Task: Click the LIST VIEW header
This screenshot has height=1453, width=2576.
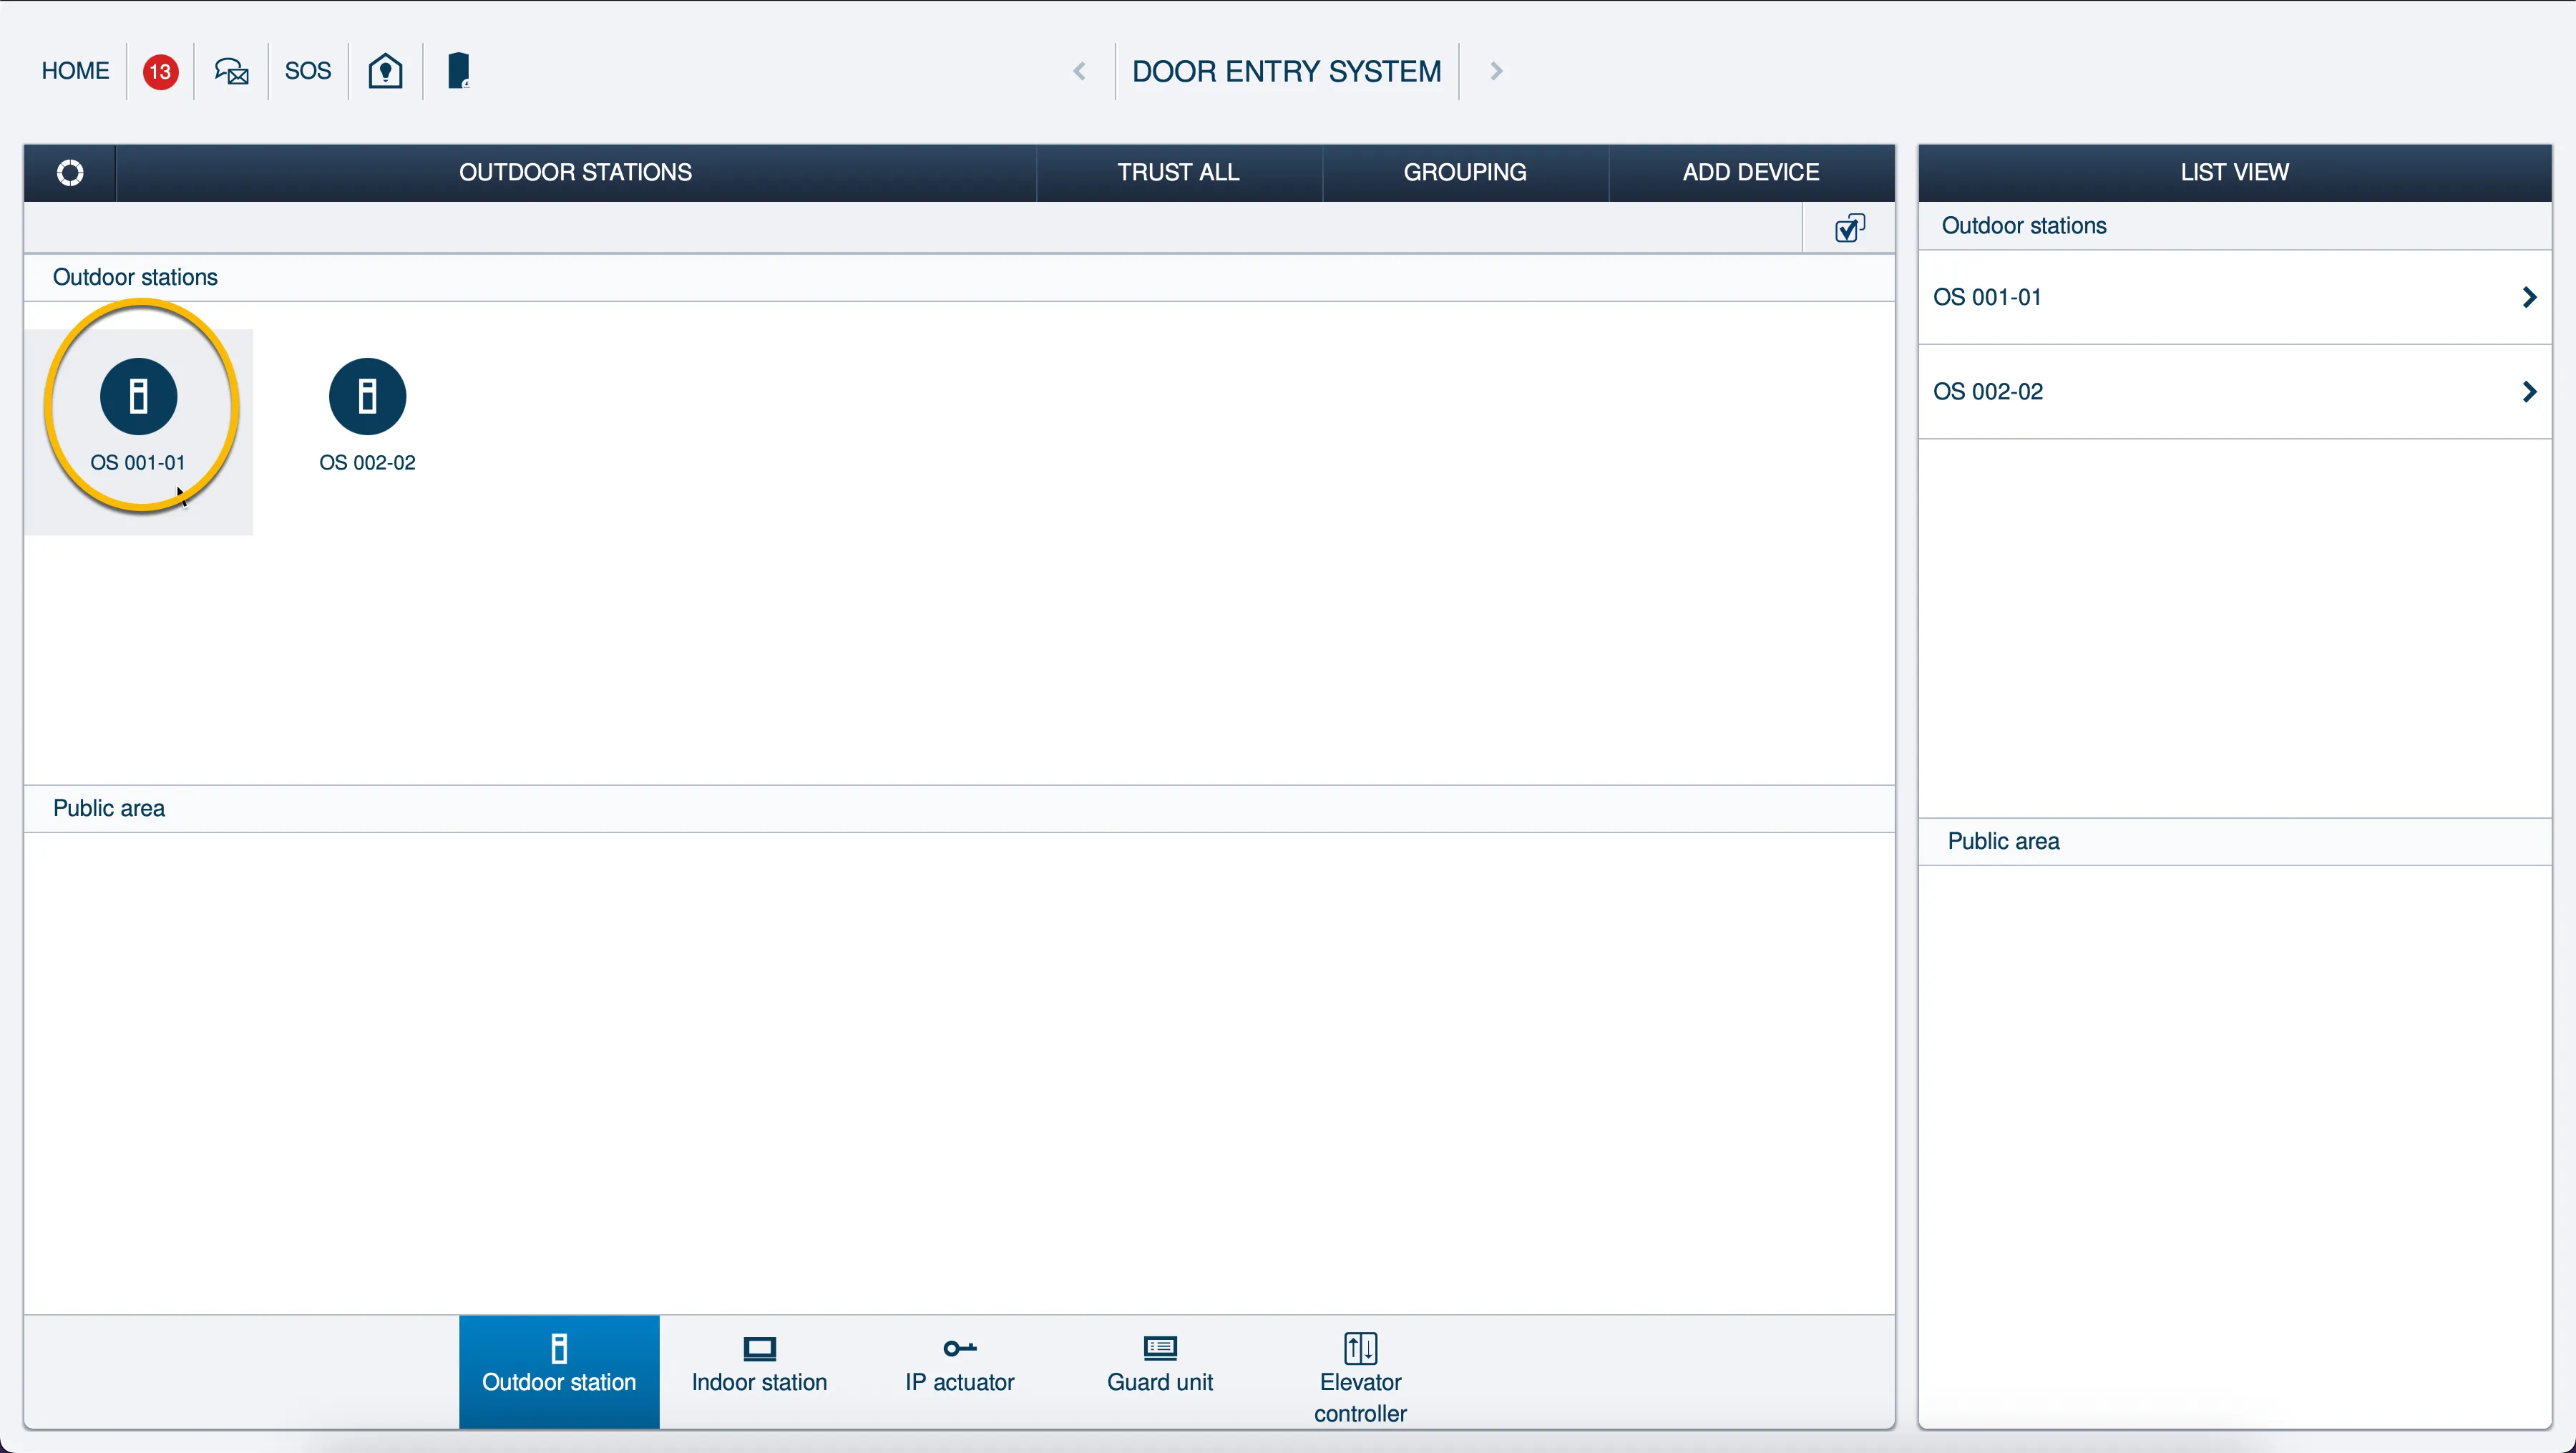Action: tap(2234, 172)
